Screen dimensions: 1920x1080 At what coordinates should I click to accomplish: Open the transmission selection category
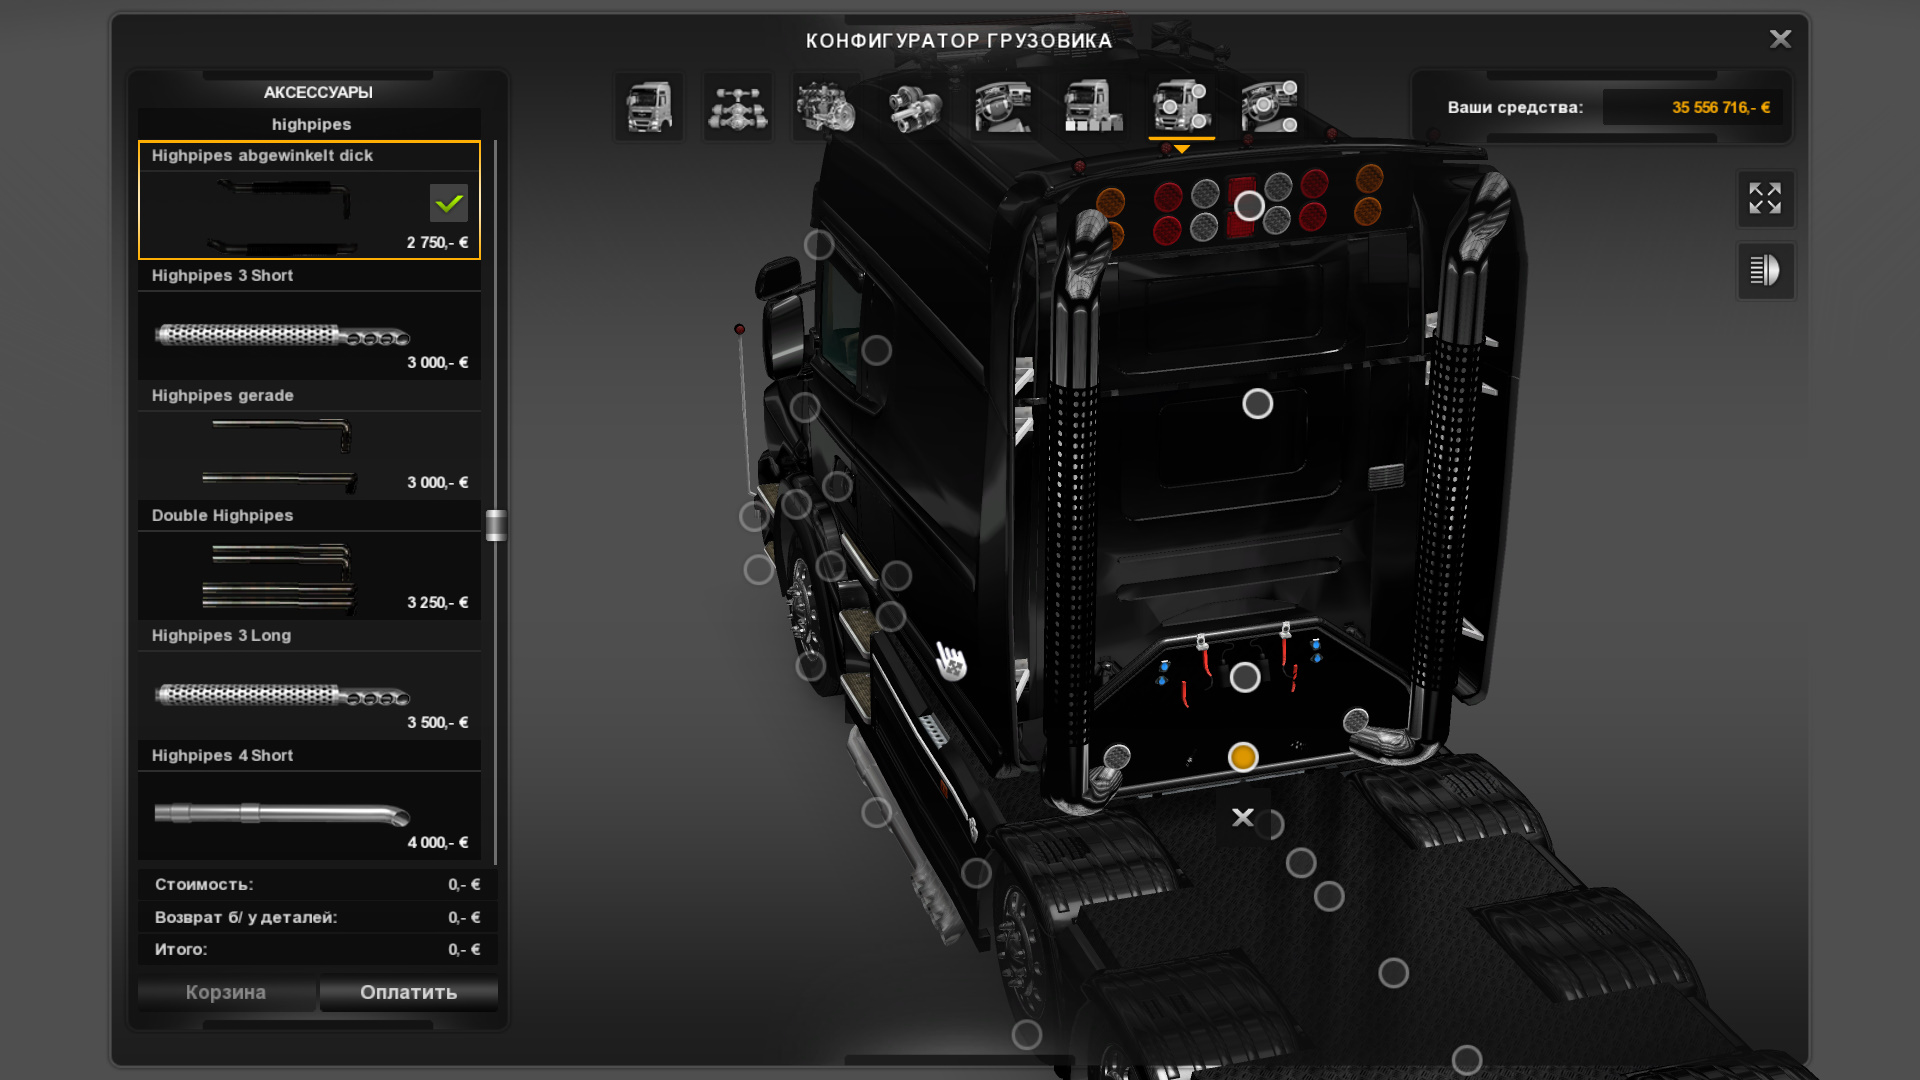pos(915,106)
